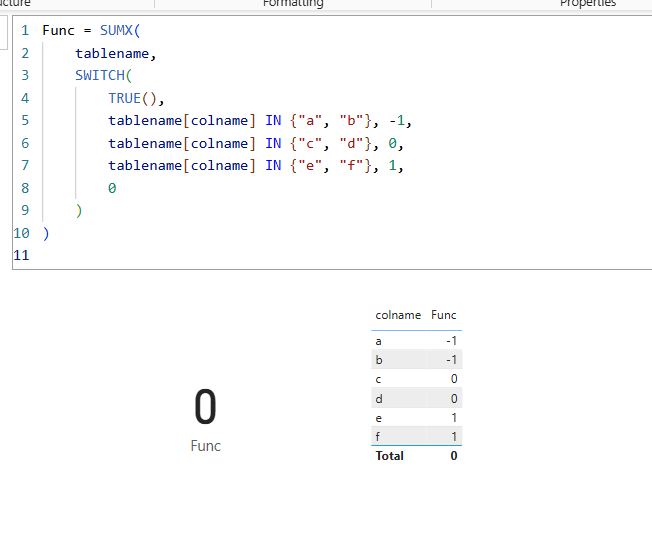The height and width of the screenshot is (559, 652).
Task: Select row e in the table
Action: [x=416, y=418]
